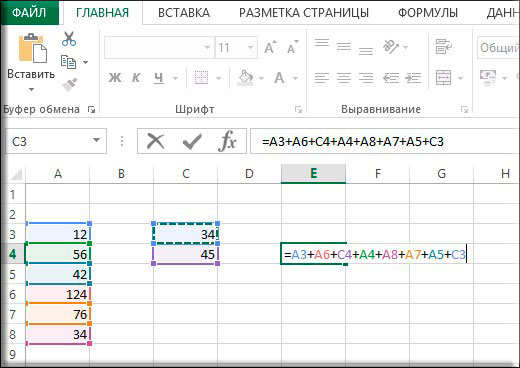Open Insert Function fx dialog
The image size is (520, 368).
click(x=228, y=141)
